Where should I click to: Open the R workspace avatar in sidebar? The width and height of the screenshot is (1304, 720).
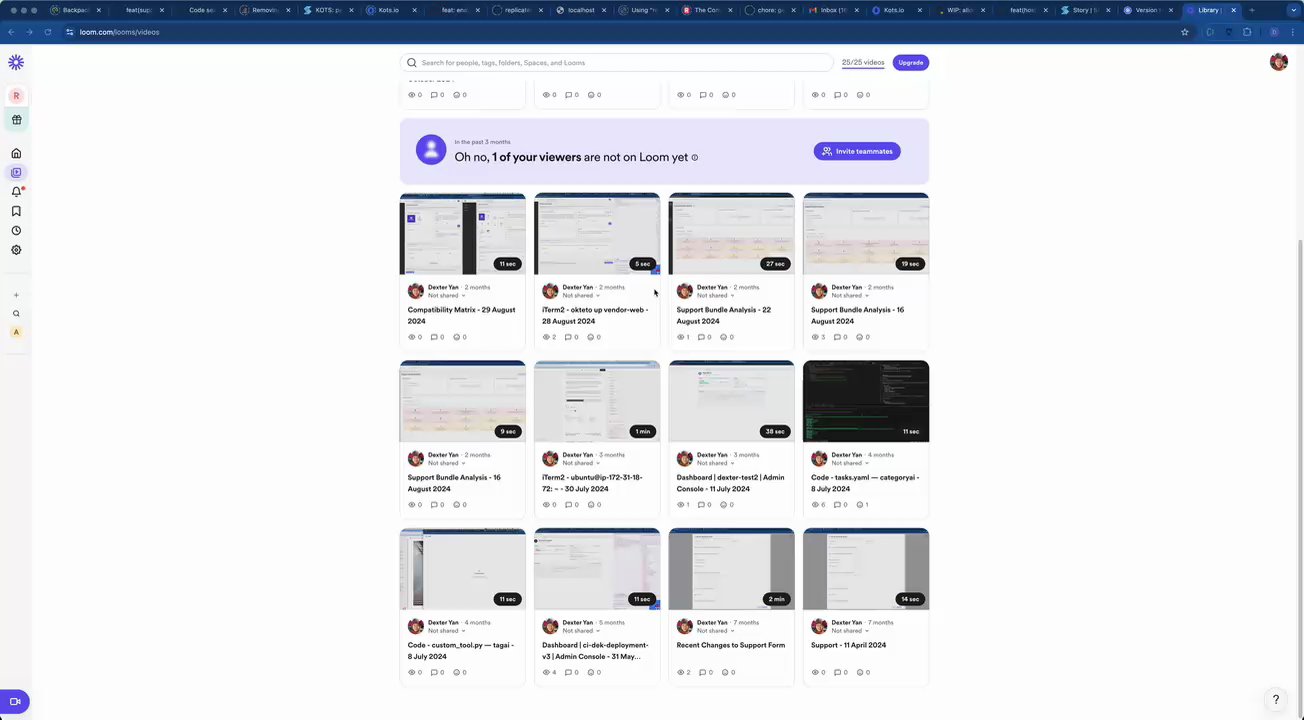[16, 96]
